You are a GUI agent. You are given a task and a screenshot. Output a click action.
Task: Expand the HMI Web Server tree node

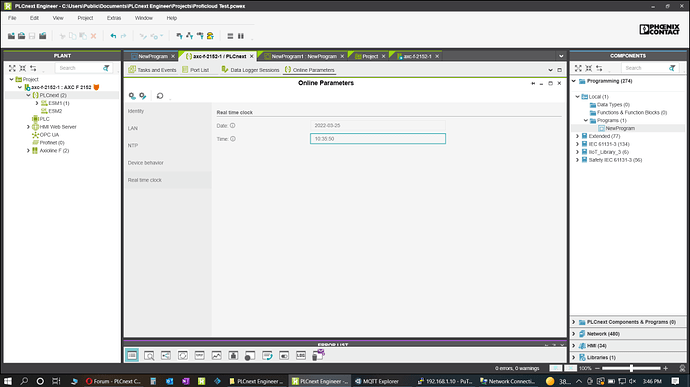point(28,127)
